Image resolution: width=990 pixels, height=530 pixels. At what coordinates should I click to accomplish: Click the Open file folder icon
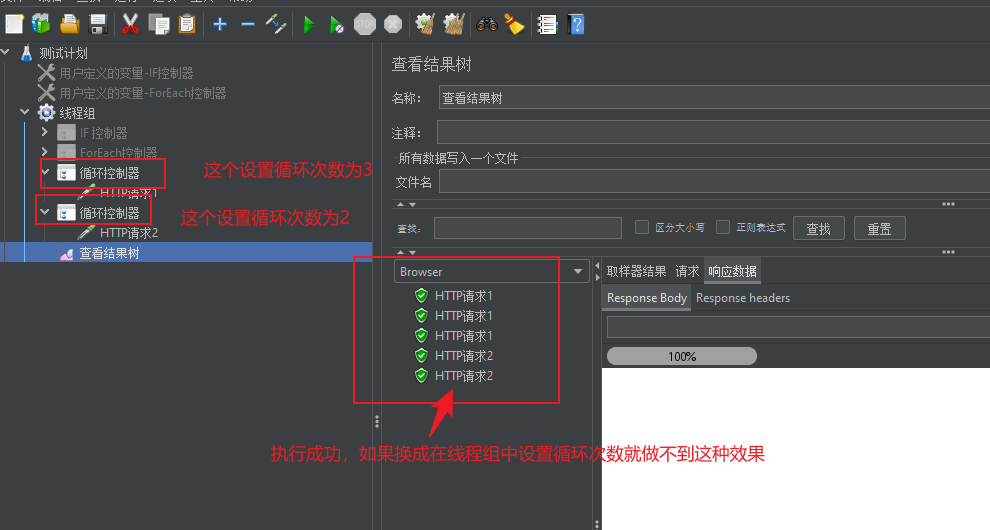69,25
